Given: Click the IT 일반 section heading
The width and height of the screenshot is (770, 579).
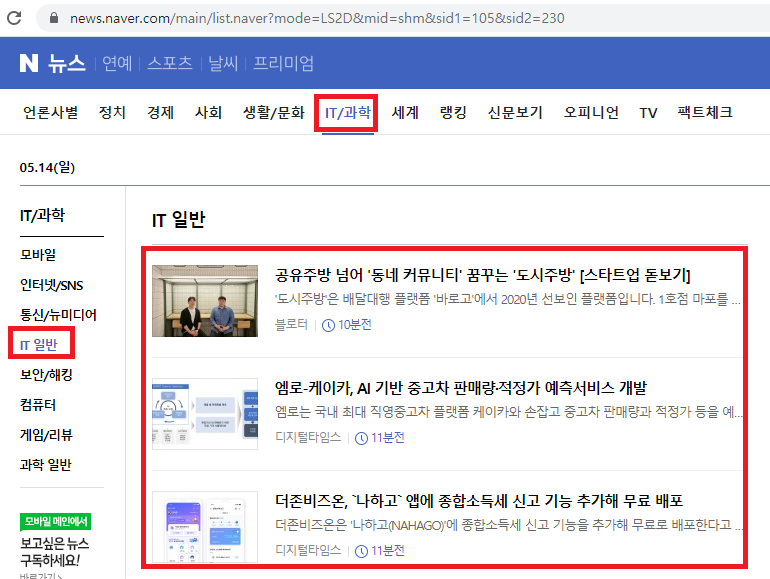Looking at the screenshot, I should (178, 220).
